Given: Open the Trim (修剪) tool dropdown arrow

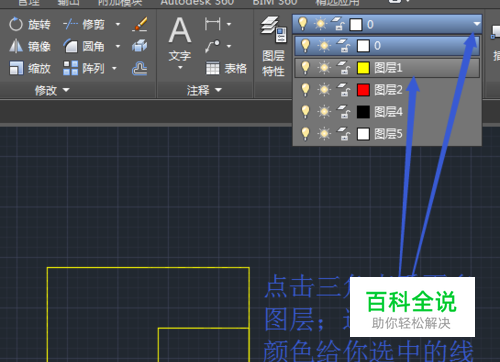Looking at the screenshot, I should (x=118, y=24).
